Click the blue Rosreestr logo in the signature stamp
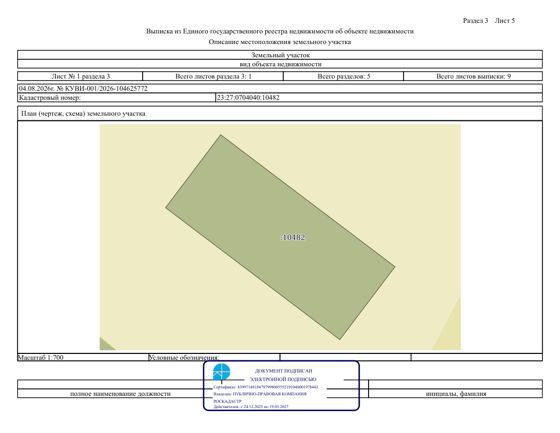Viewport: 560px width, 433px height. (x=221, y=372)
